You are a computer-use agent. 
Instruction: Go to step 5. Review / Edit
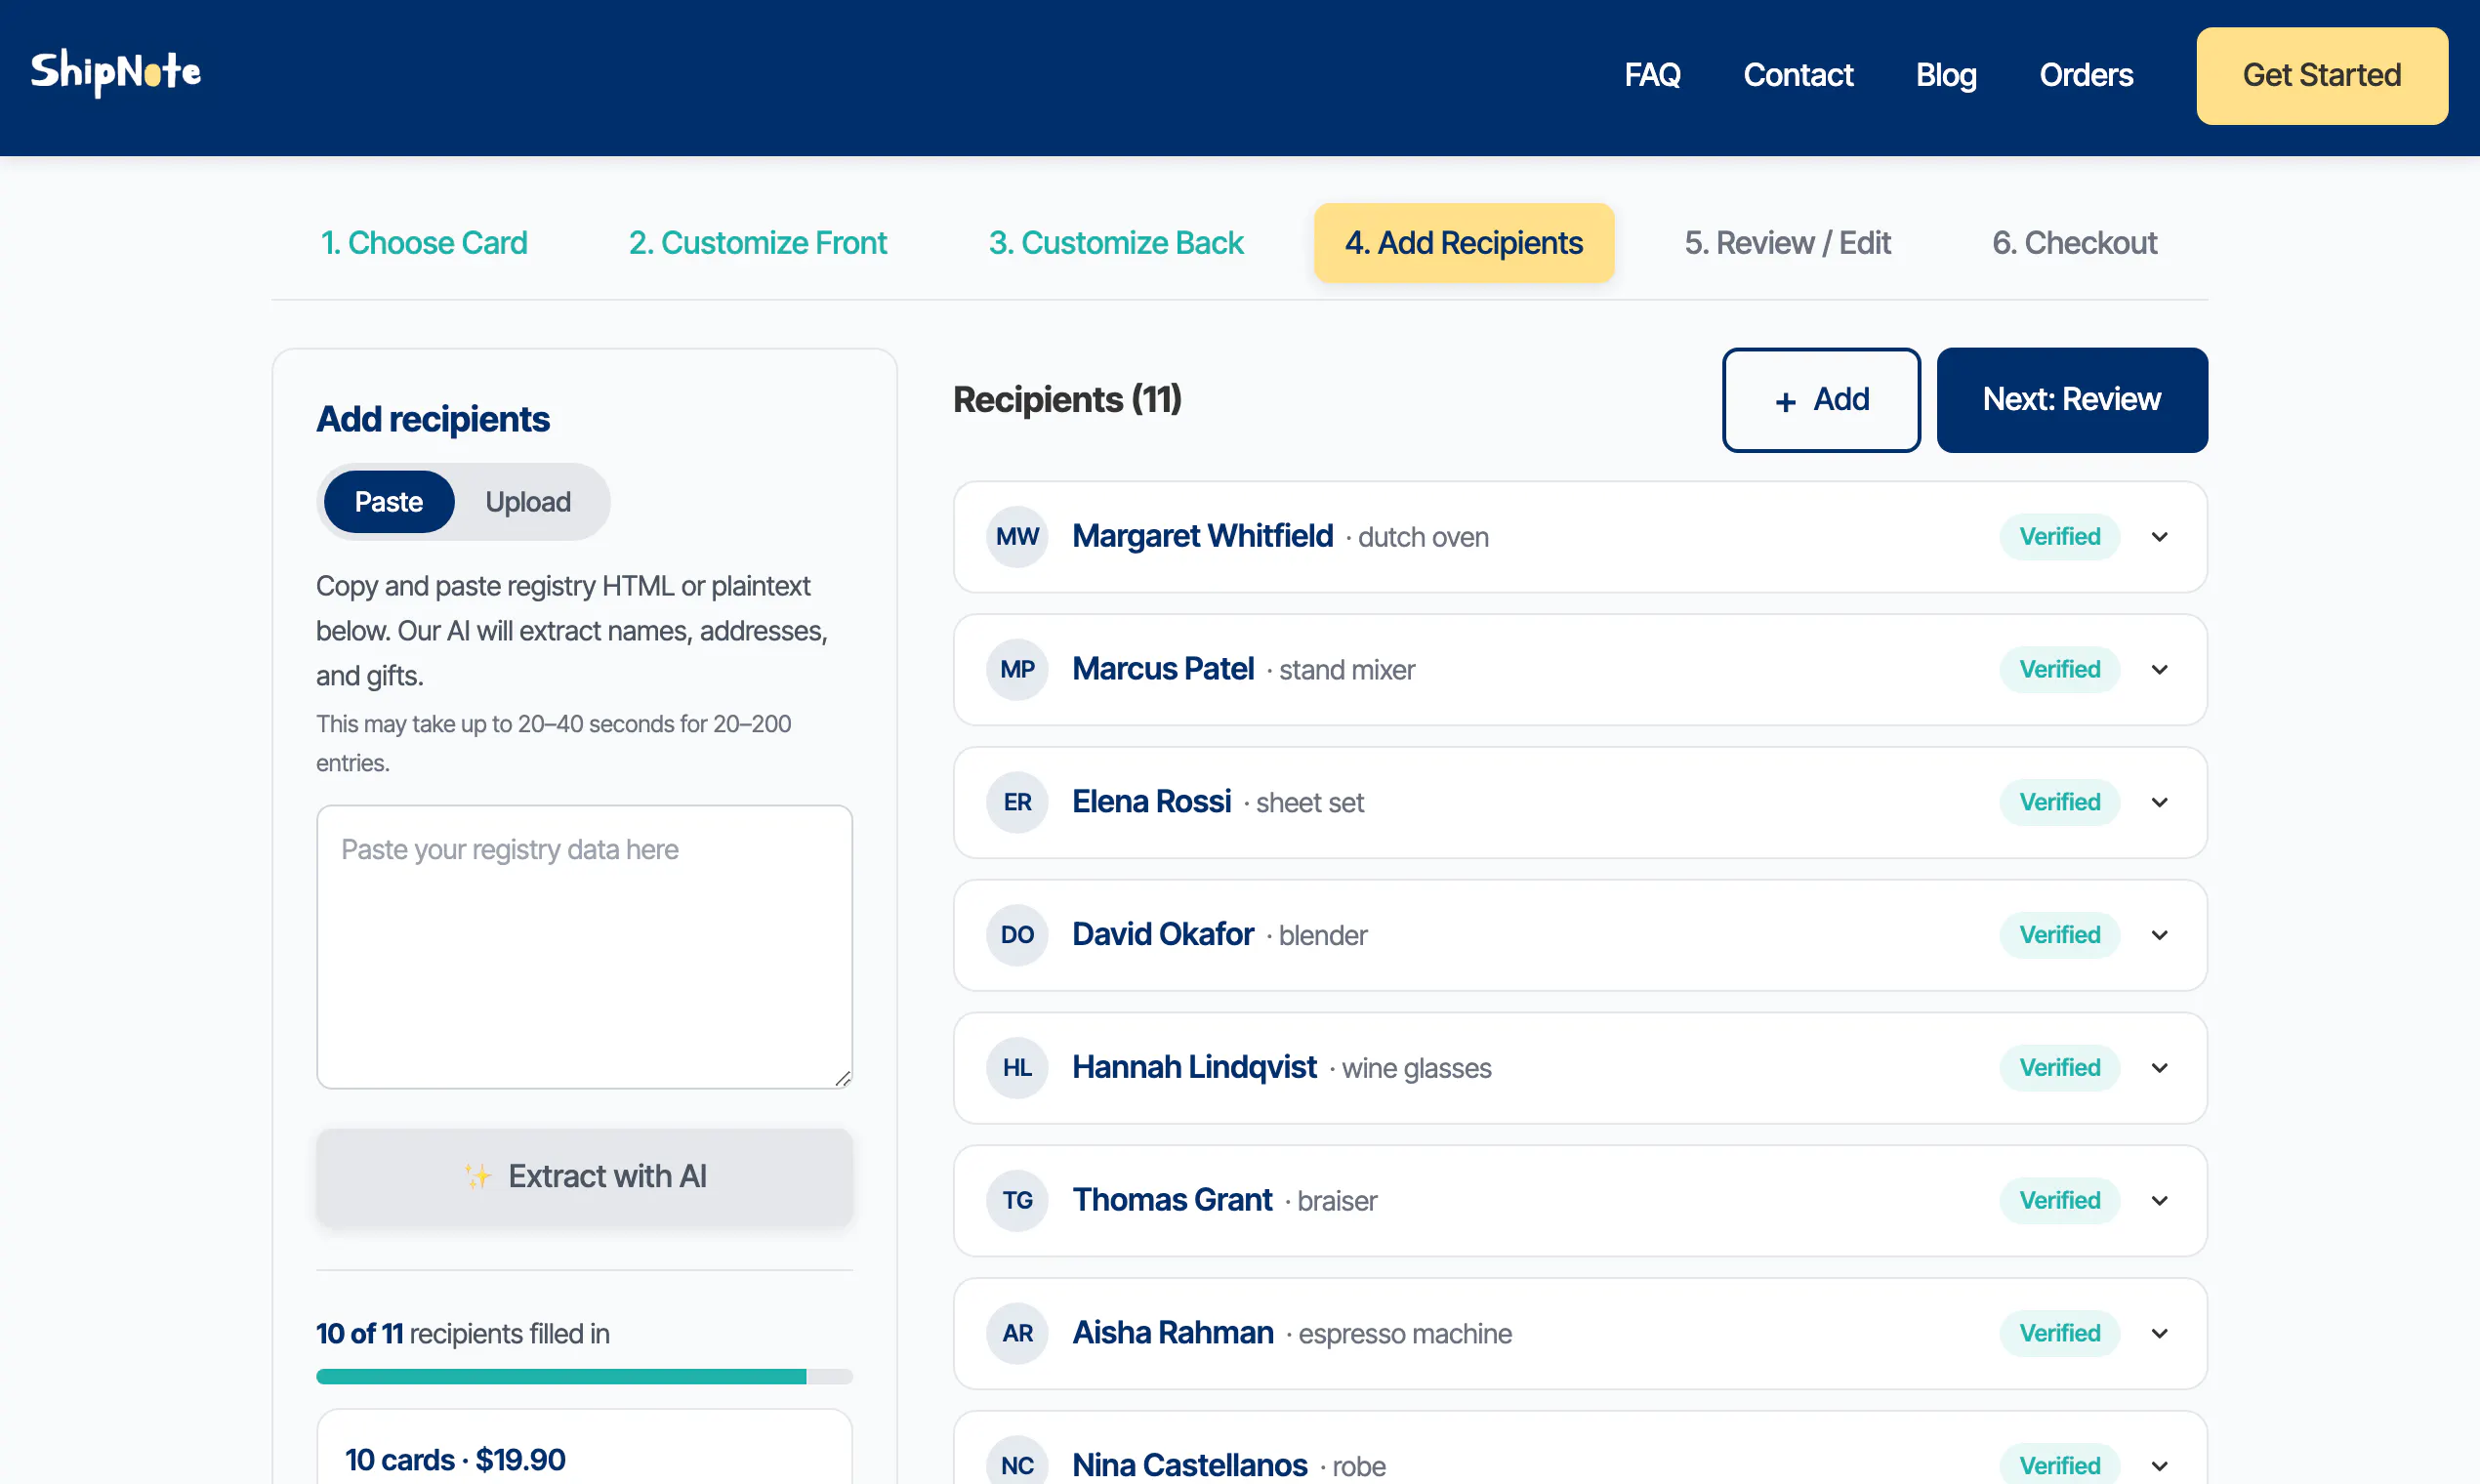pyautogui.click(x=1787, y=243)
